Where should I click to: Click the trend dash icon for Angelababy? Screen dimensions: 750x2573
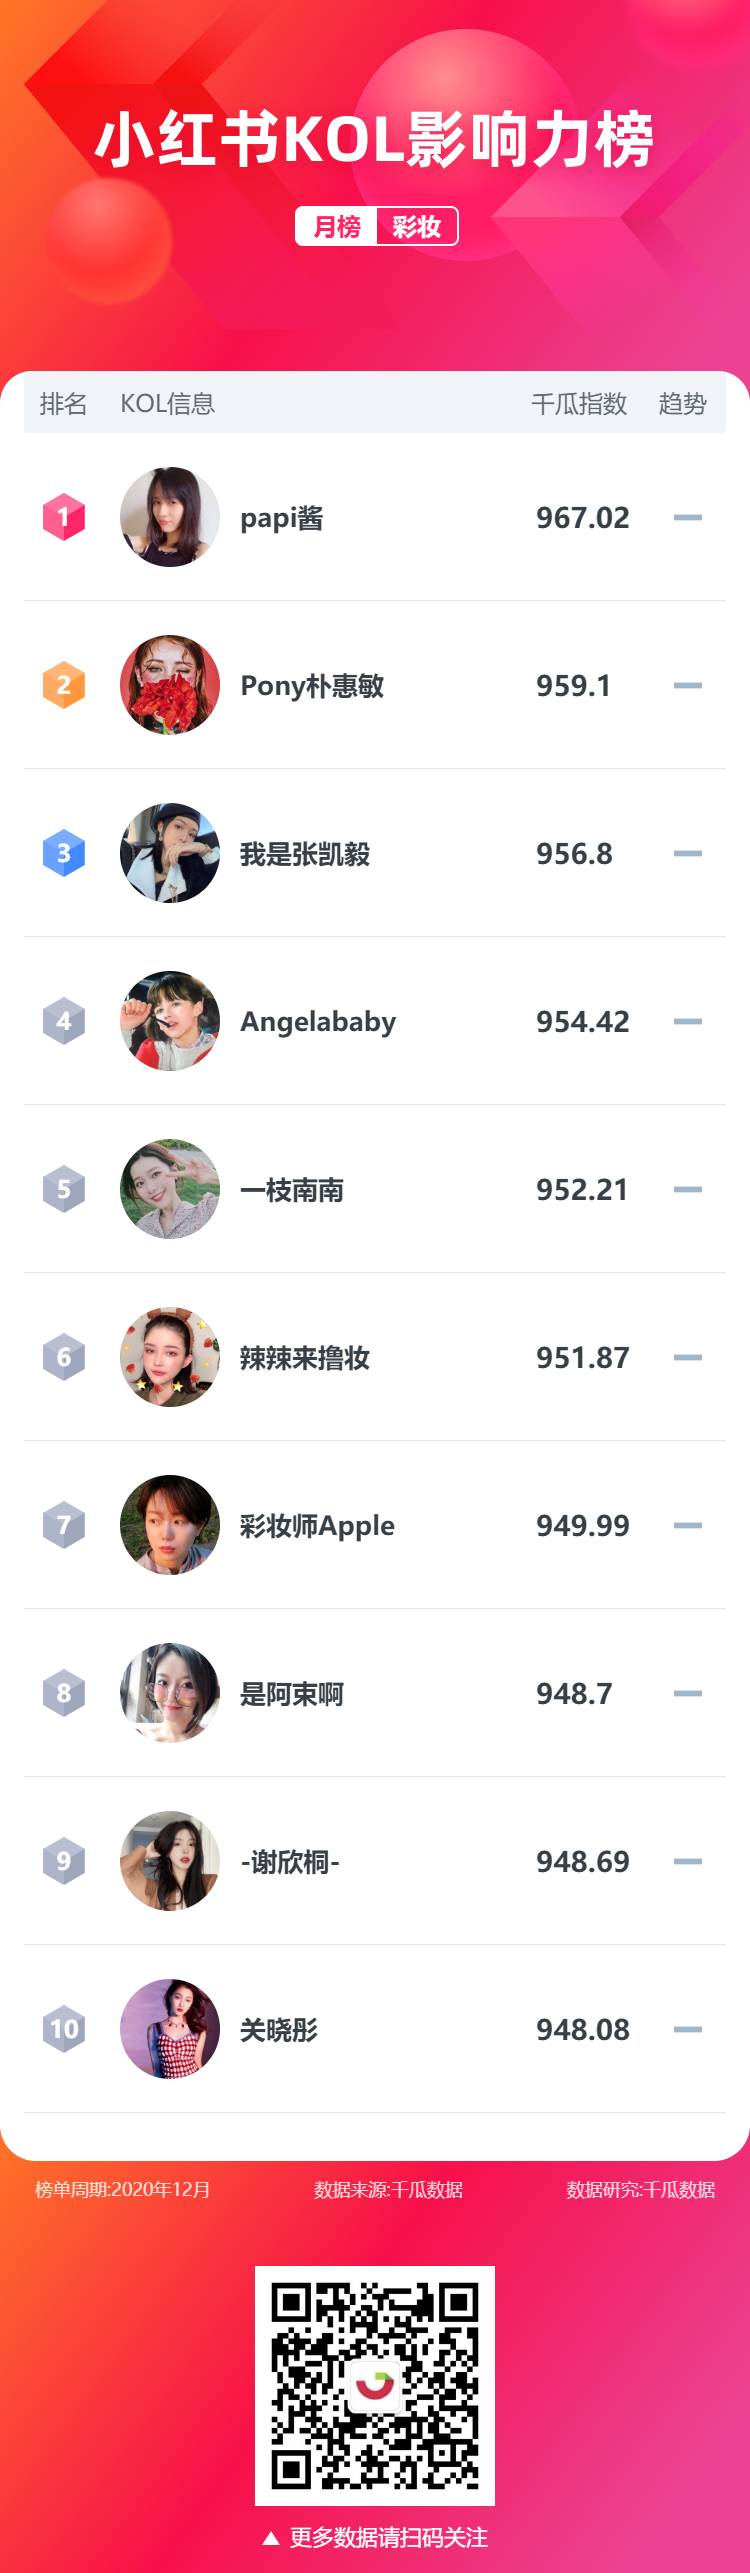[688, 1021]
